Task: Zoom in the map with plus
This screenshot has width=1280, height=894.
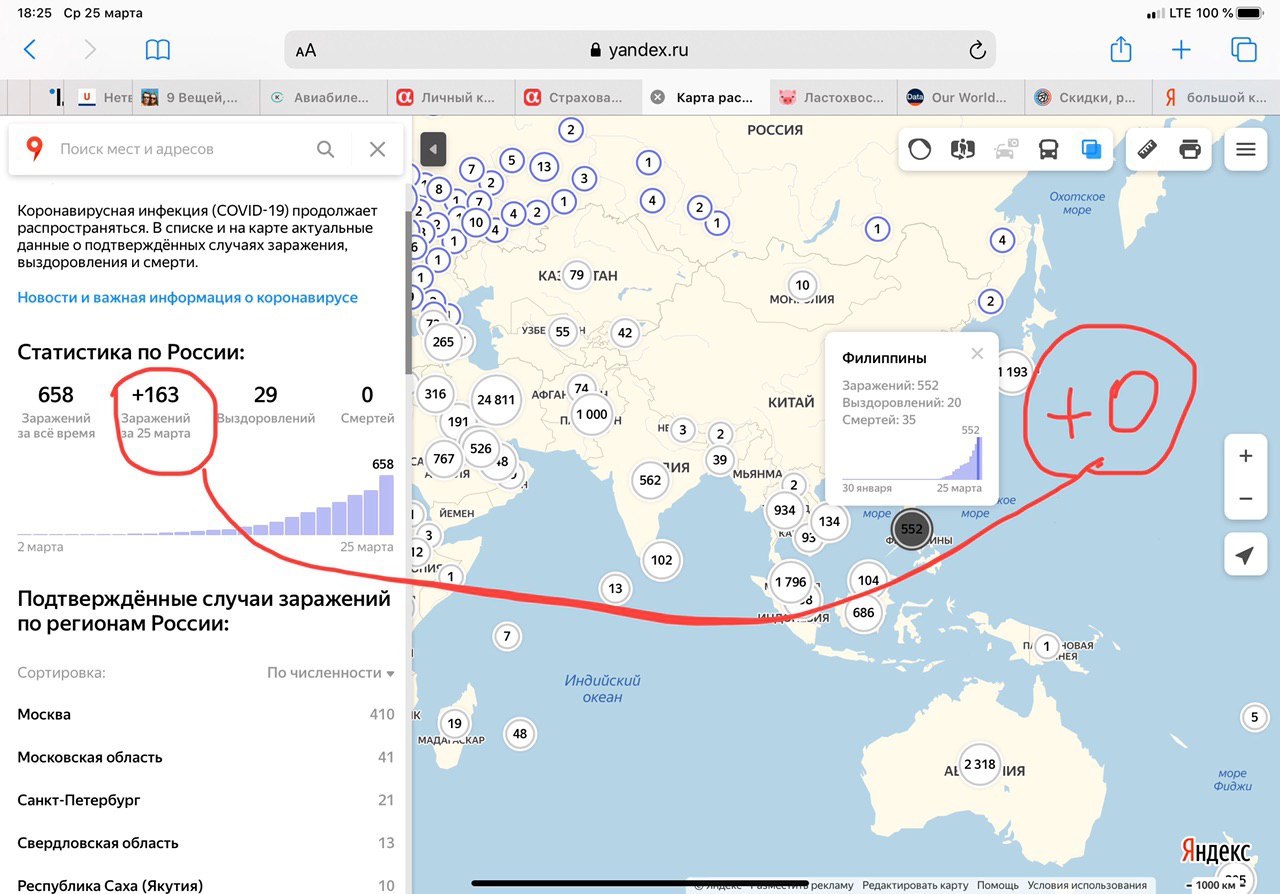Action: point(1245,456)
